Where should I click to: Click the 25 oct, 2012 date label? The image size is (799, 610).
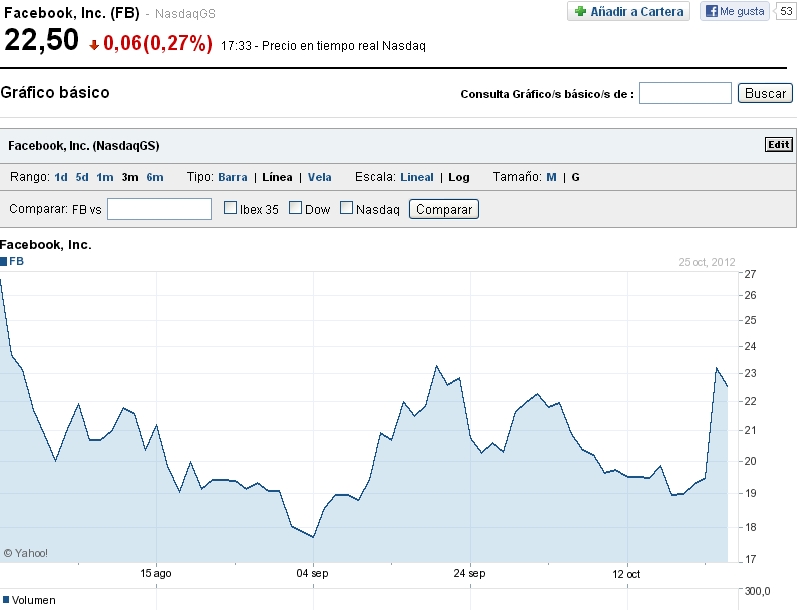707,262
